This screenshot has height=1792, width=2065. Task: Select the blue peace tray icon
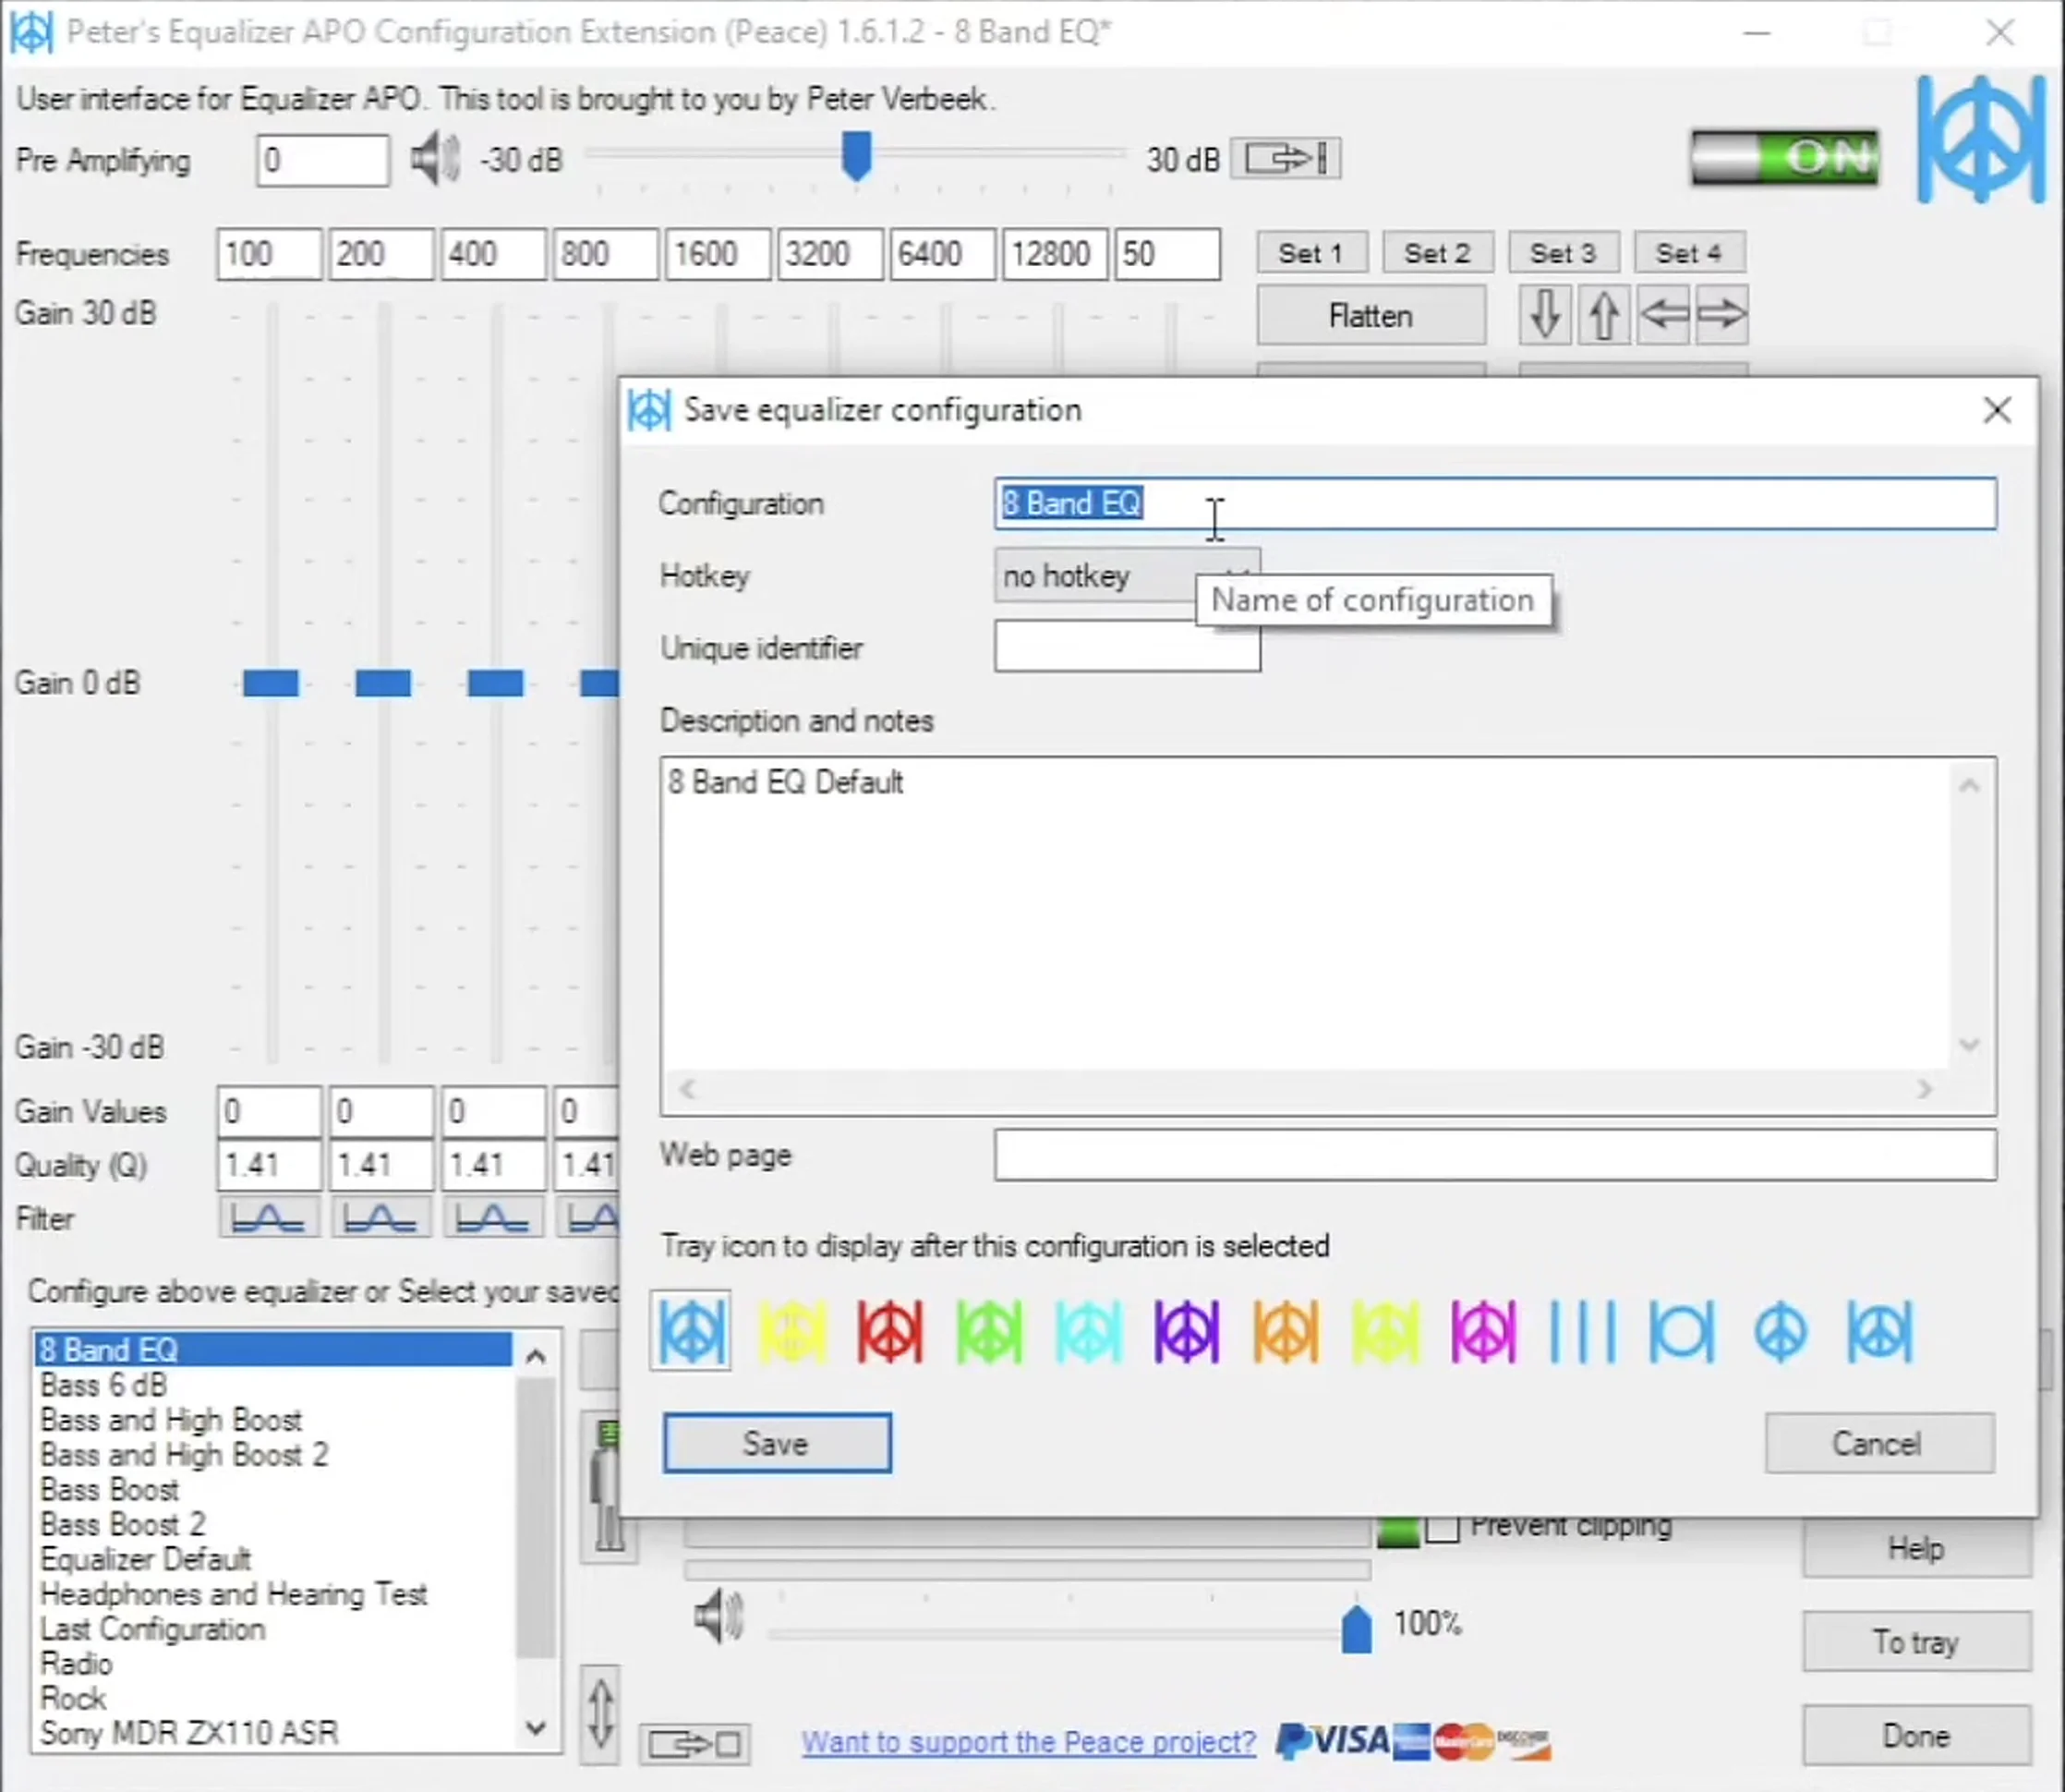pyautogui.click(x=691, y=1331)
